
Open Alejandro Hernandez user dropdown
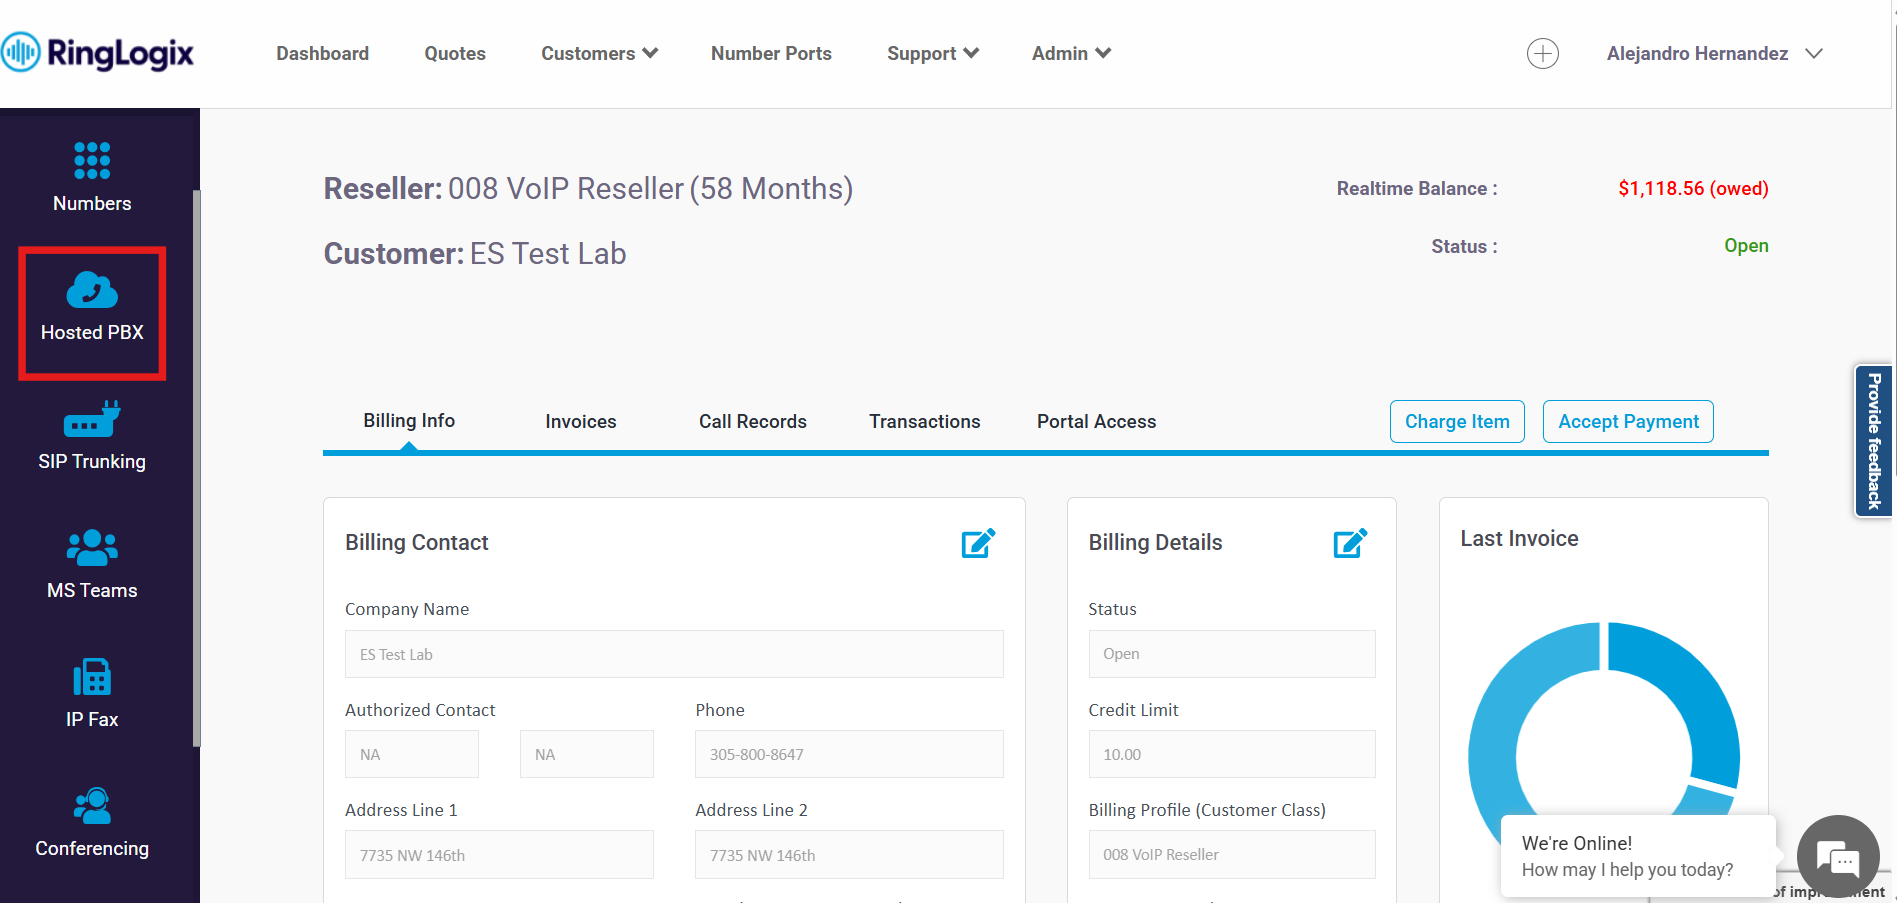[x=1714, y=53]
